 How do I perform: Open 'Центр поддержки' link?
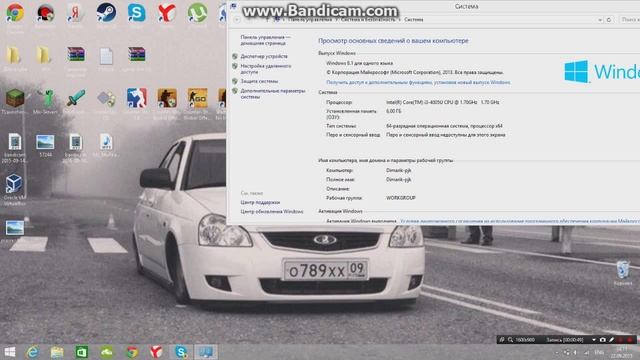(x=260, y=202)
